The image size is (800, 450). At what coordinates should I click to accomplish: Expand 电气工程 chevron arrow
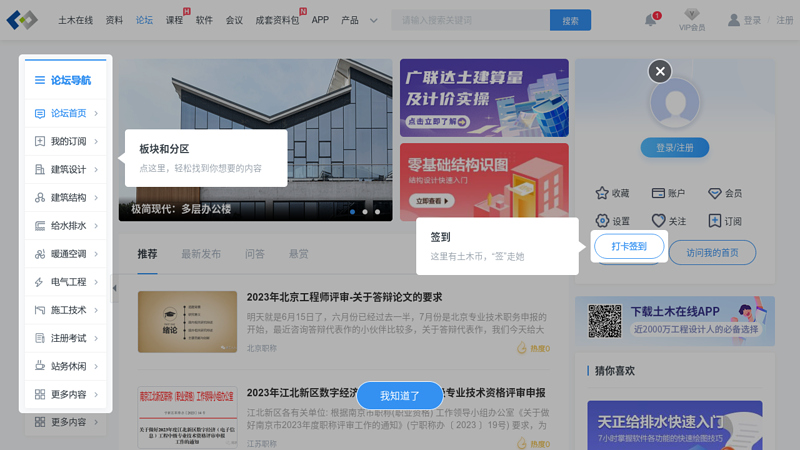(x=96, y=282)
